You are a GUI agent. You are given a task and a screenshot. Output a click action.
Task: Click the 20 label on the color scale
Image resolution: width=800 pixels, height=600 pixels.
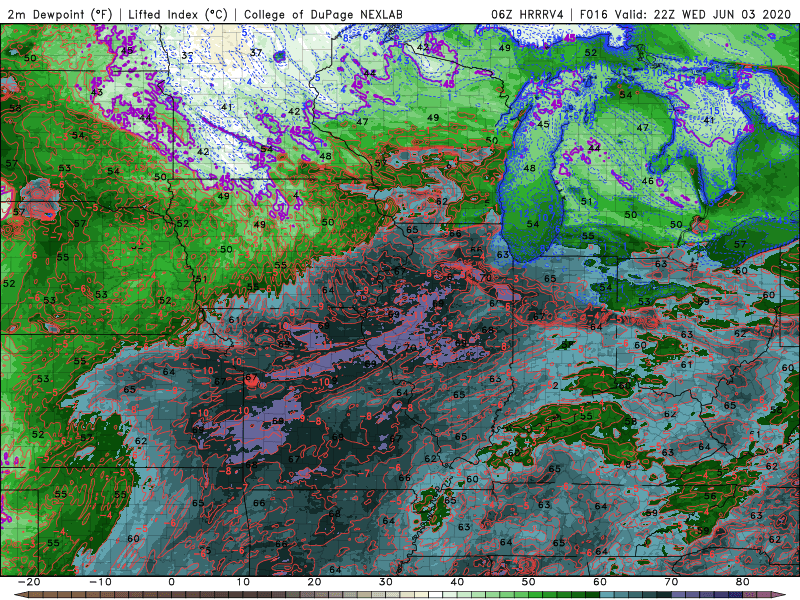pyautogui.click(x=314, y=582)
